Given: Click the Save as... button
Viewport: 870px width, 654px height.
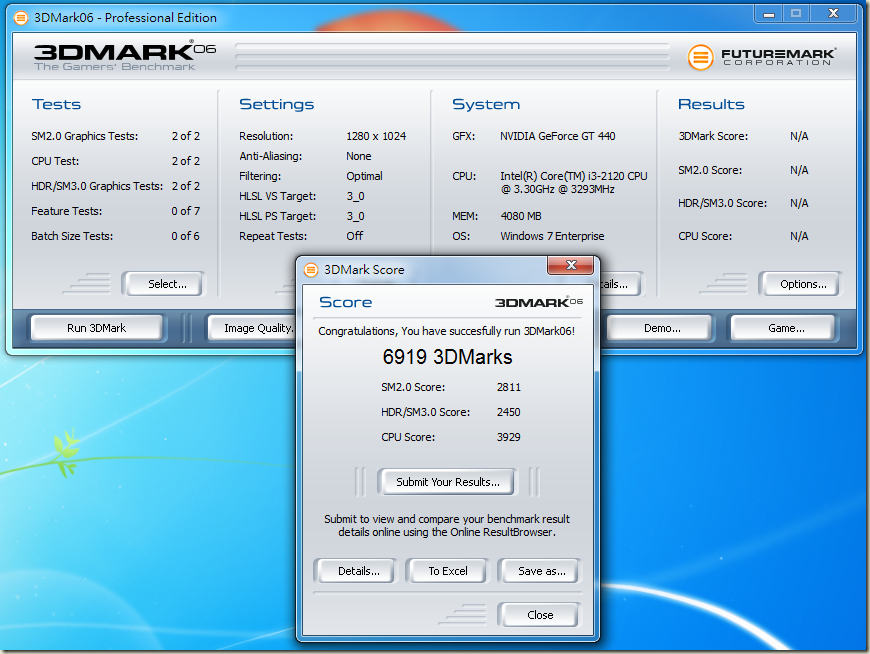Looking at the screenshot, I should (x=542, y=571).
